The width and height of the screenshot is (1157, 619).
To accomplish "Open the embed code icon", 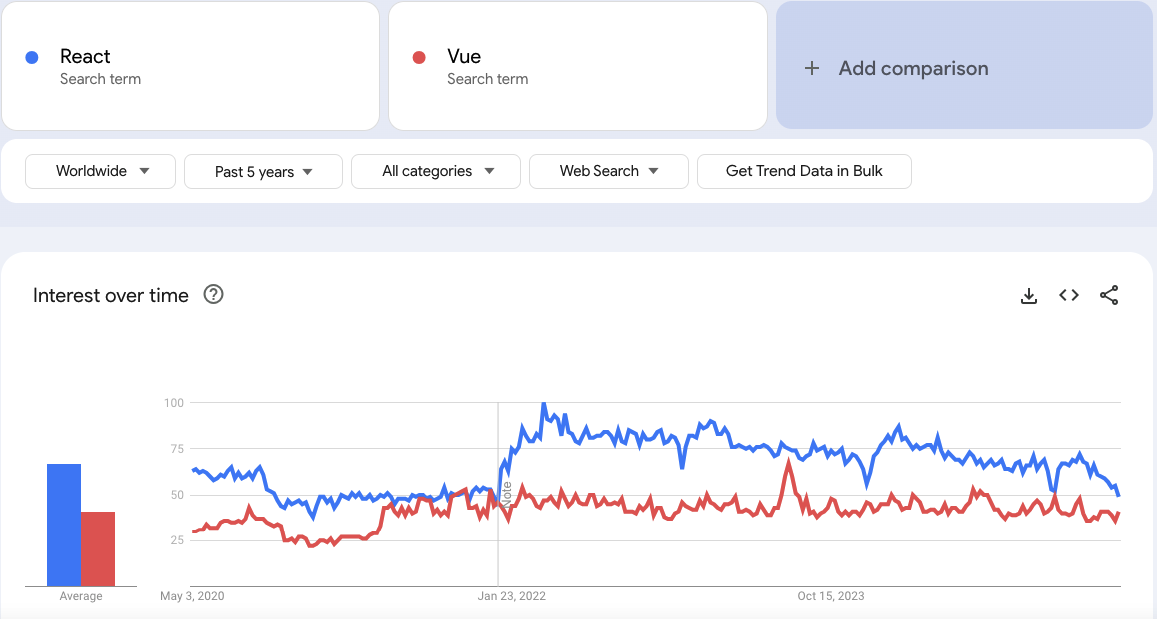I will 1069,295.
